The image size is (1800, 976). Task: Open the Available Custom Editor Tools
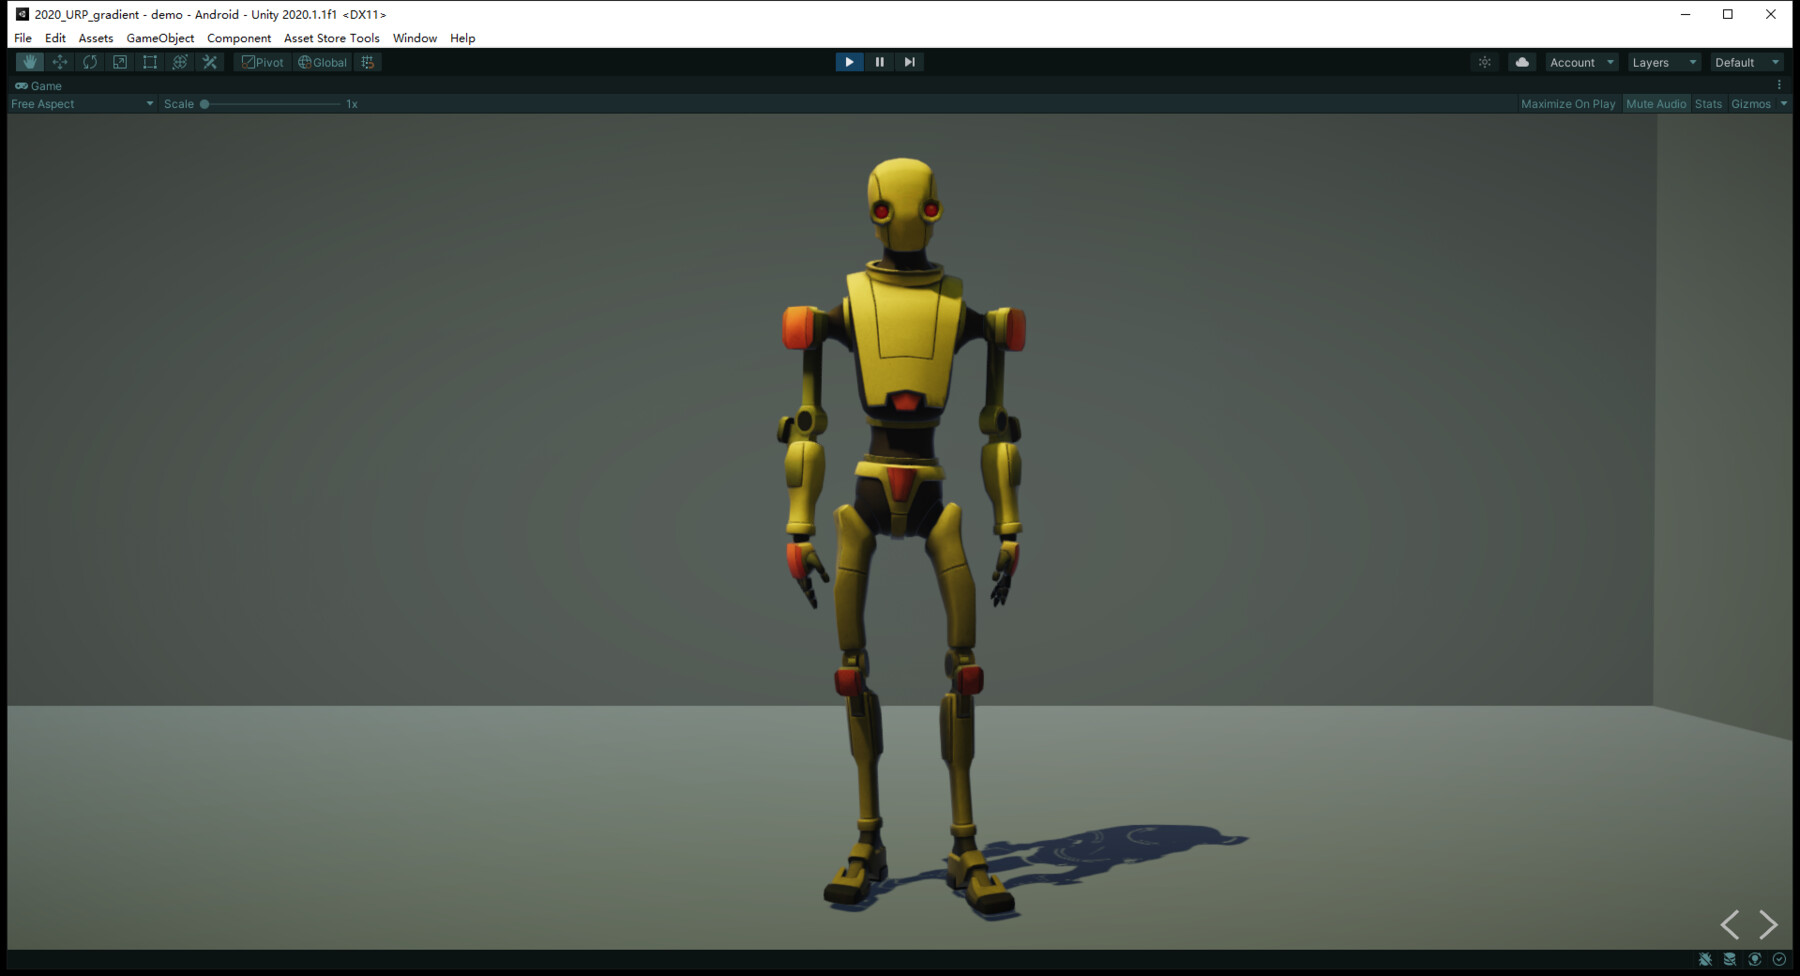210,61
